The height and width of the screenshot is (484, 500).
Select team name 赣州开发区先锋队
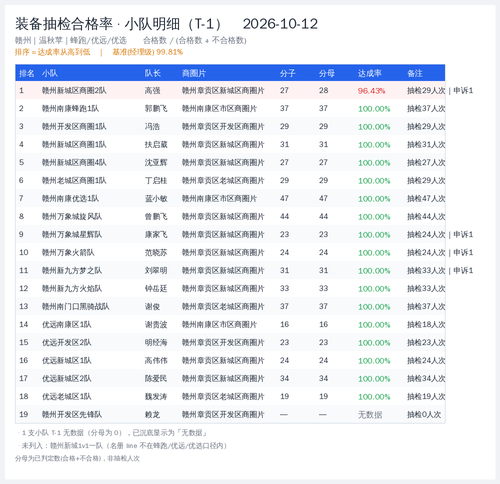[72, 415]
